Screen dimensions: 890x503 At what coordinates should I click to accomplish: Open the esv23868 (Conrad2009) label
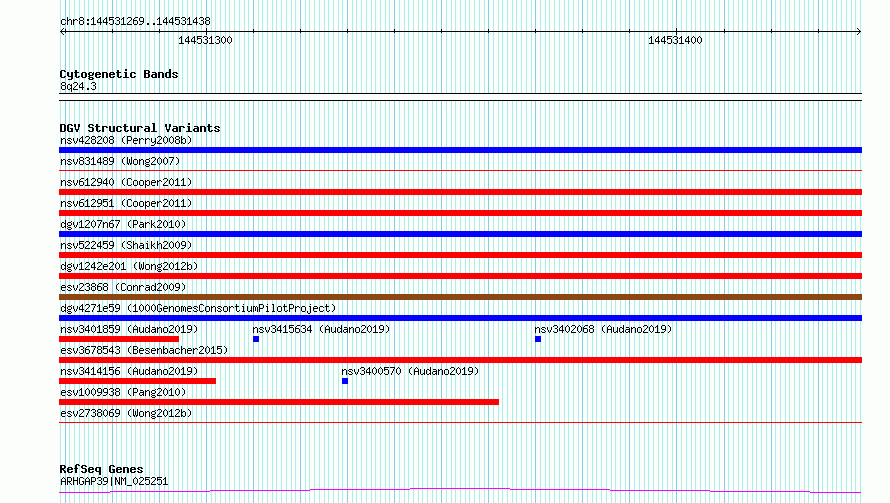click(123, 287)
